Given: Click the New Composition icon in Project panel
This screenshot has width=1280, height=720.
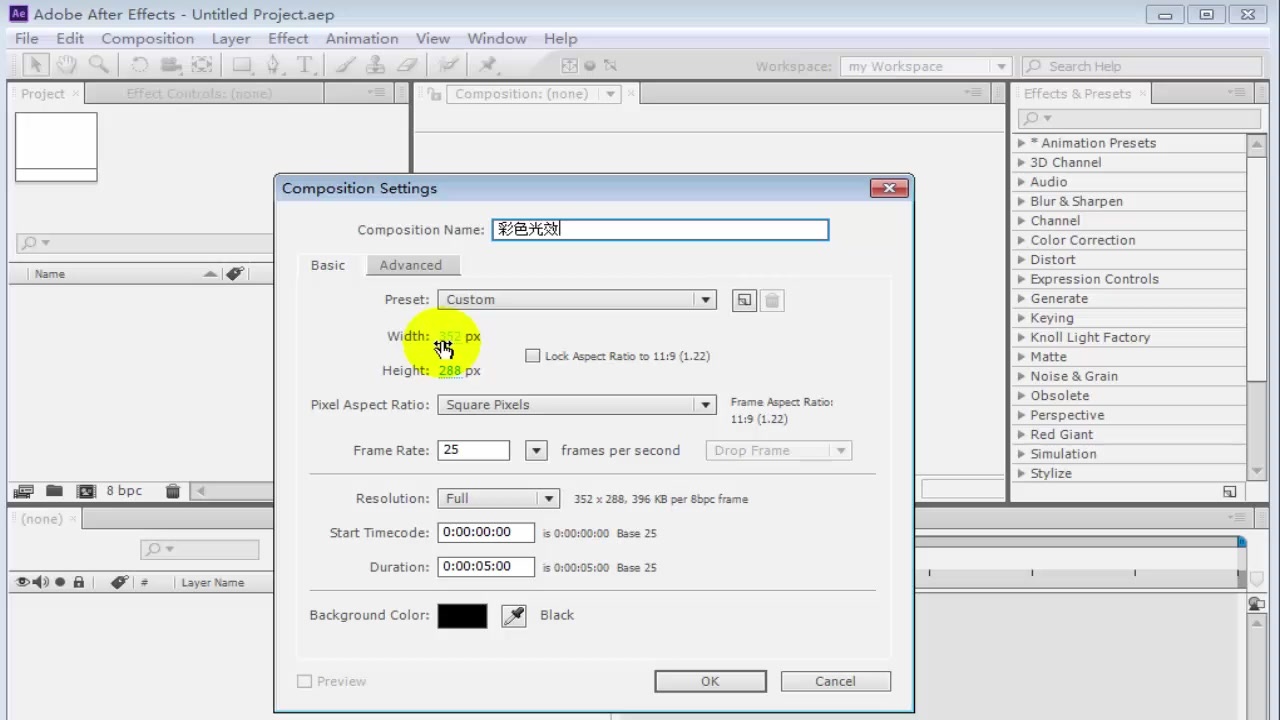Looking at the screenshot, I should tap(86, 491).
